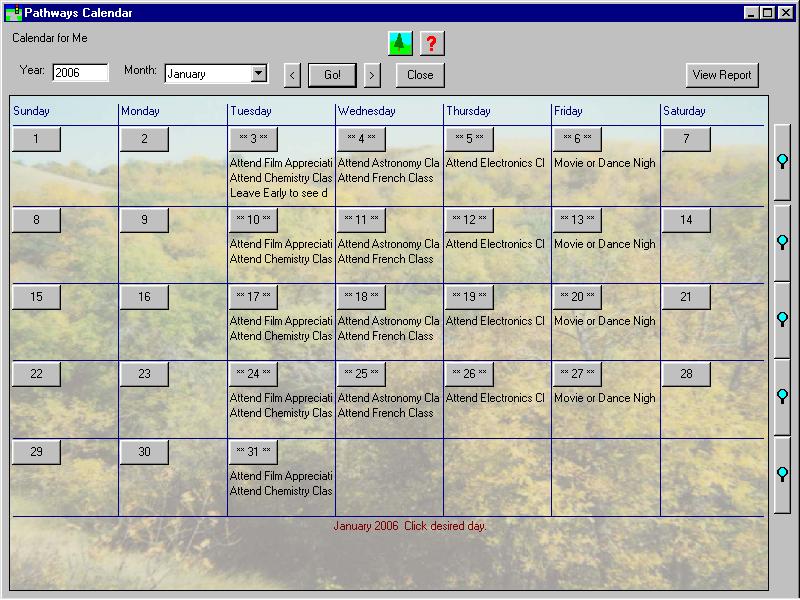Click the pin button beside the first week
Image resolution: width=800 pixels, height=600 pixels.
point(783,162)
